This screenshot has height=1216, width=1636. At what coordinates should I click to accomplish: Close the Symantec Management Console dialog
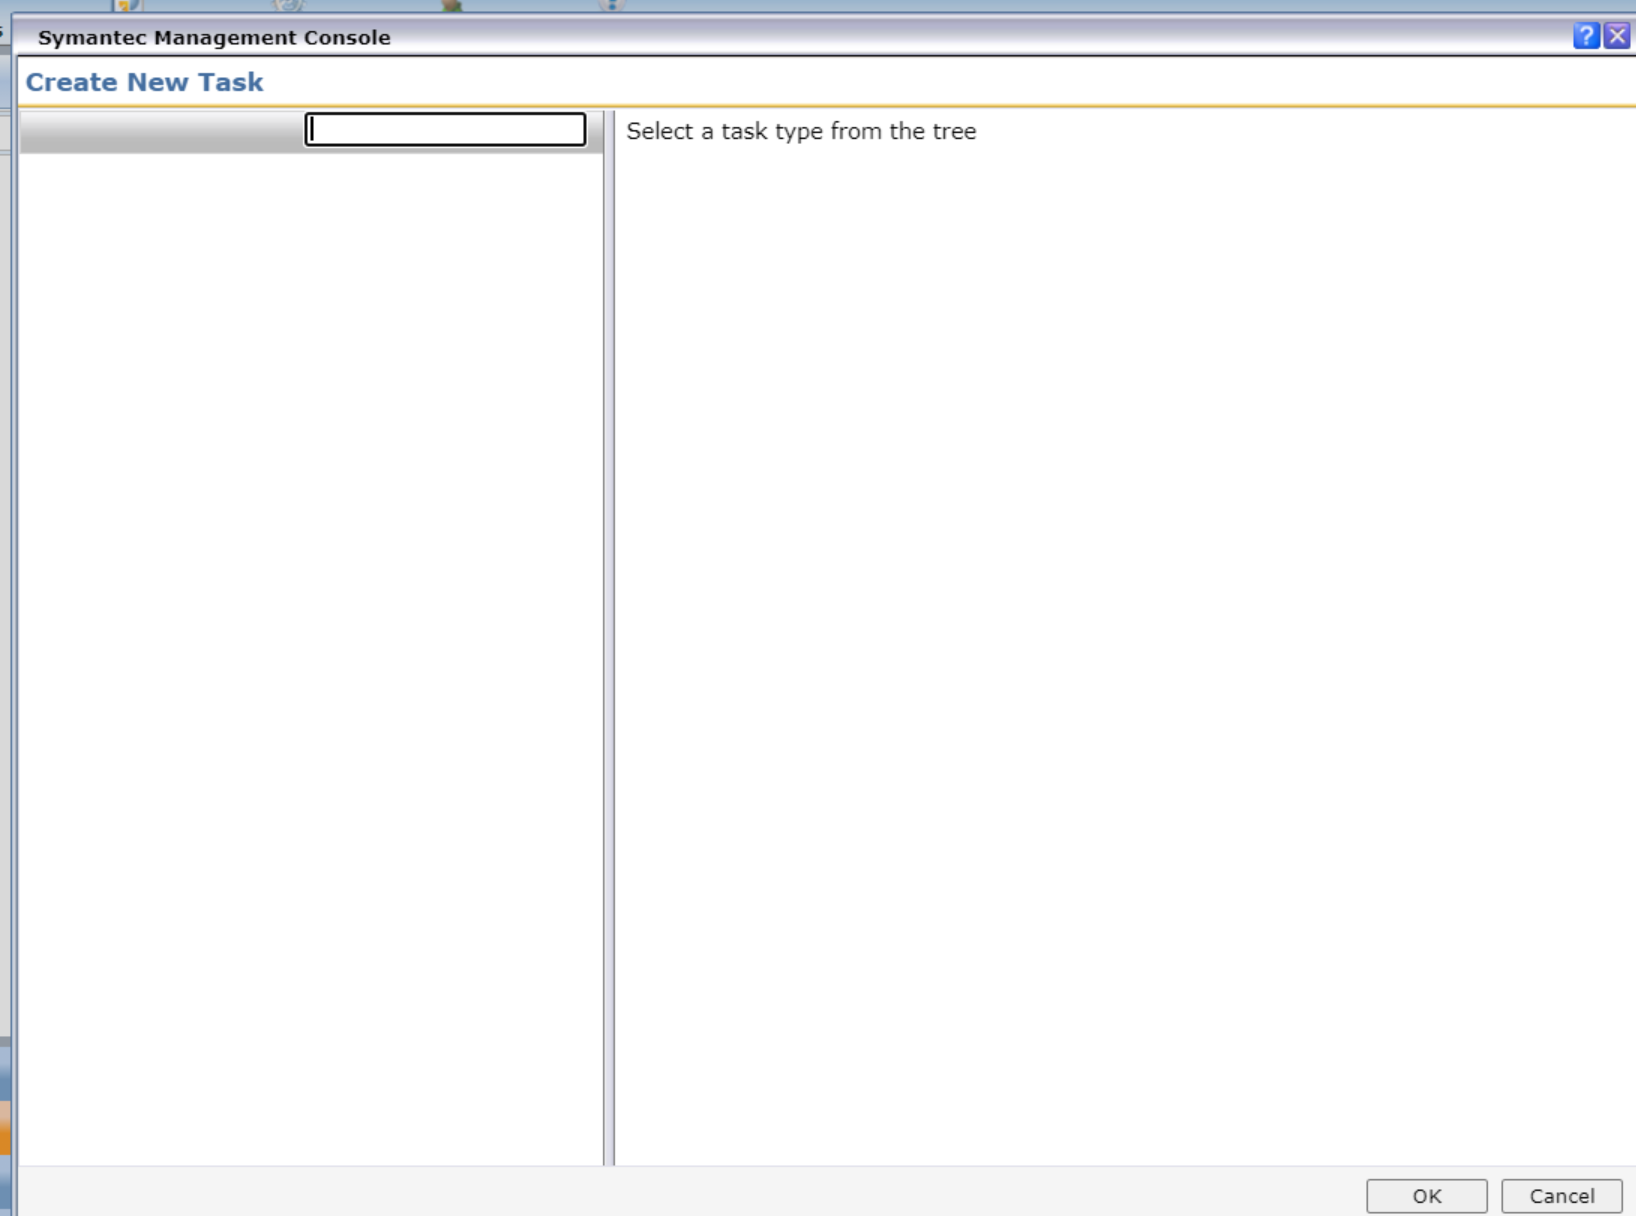[1617, 36]
